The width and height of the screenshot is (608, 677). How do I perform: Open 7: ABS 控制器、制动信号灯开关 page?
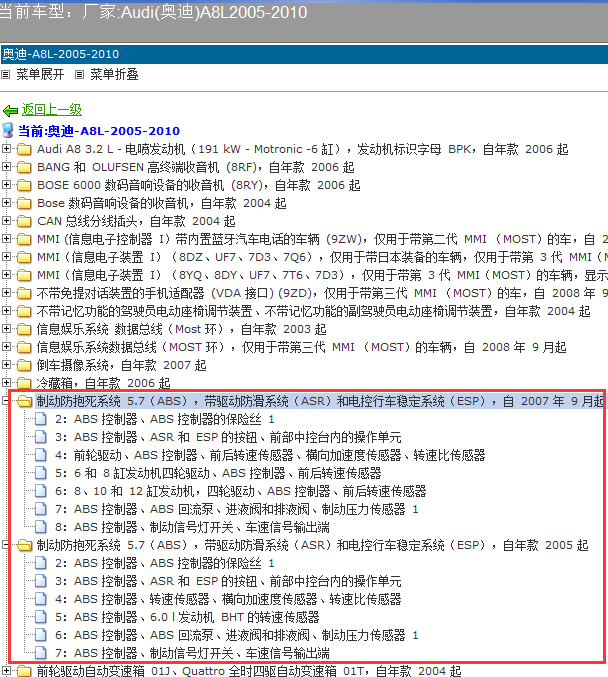192,653
